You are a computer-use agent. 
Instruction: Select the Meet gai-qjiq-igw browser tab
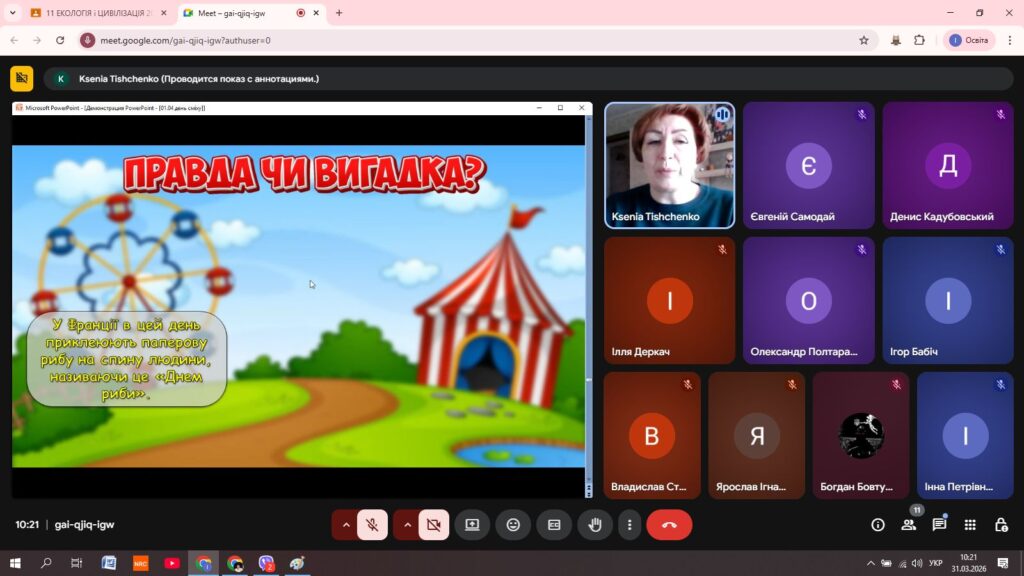tap(240, 13)
